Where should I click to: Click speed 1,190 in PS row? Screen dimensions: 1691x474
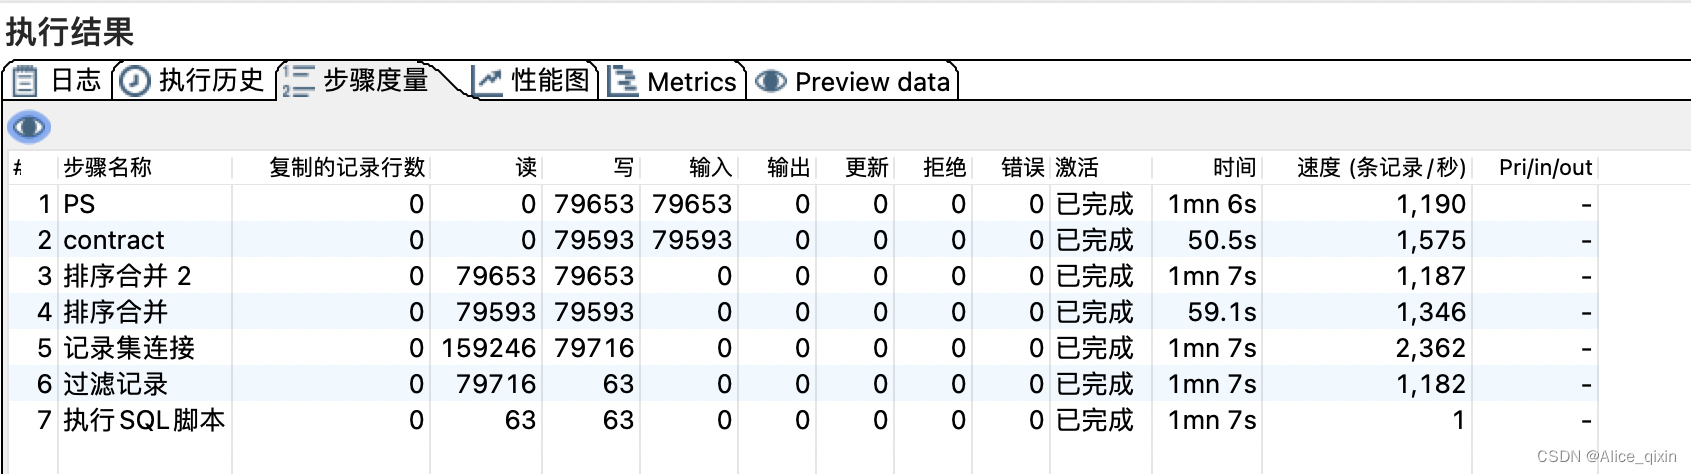(x=1431, y=204)
